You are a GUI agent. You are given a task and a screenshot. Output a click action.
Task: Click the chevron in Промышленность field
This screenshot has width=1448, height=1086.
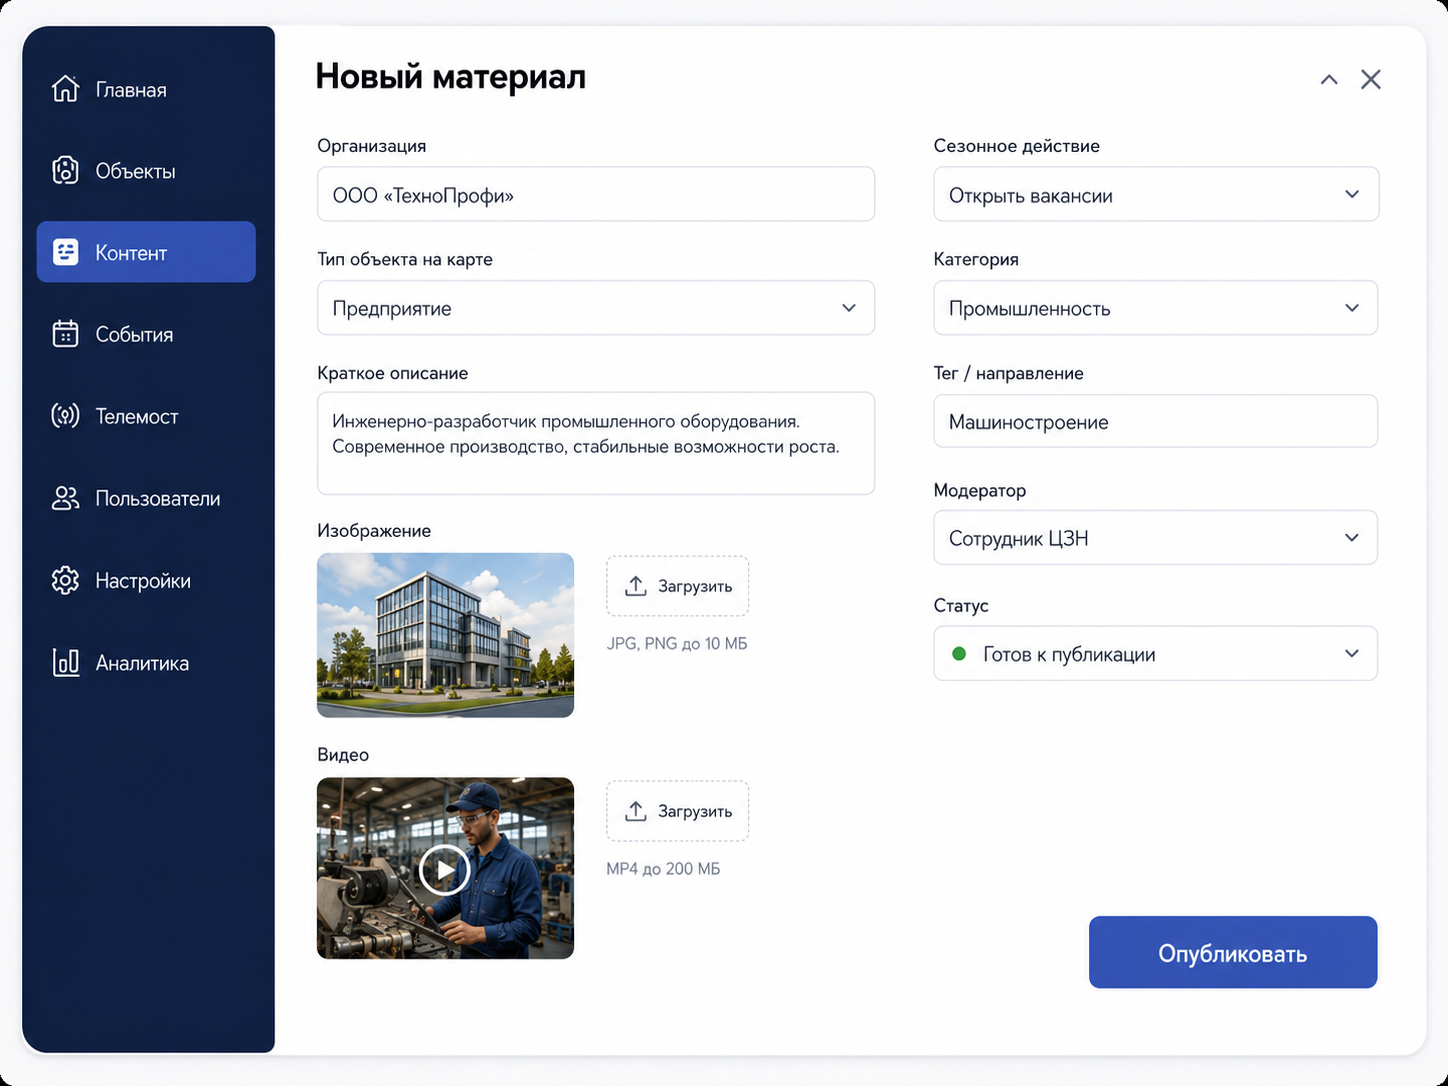[1352, 308]
